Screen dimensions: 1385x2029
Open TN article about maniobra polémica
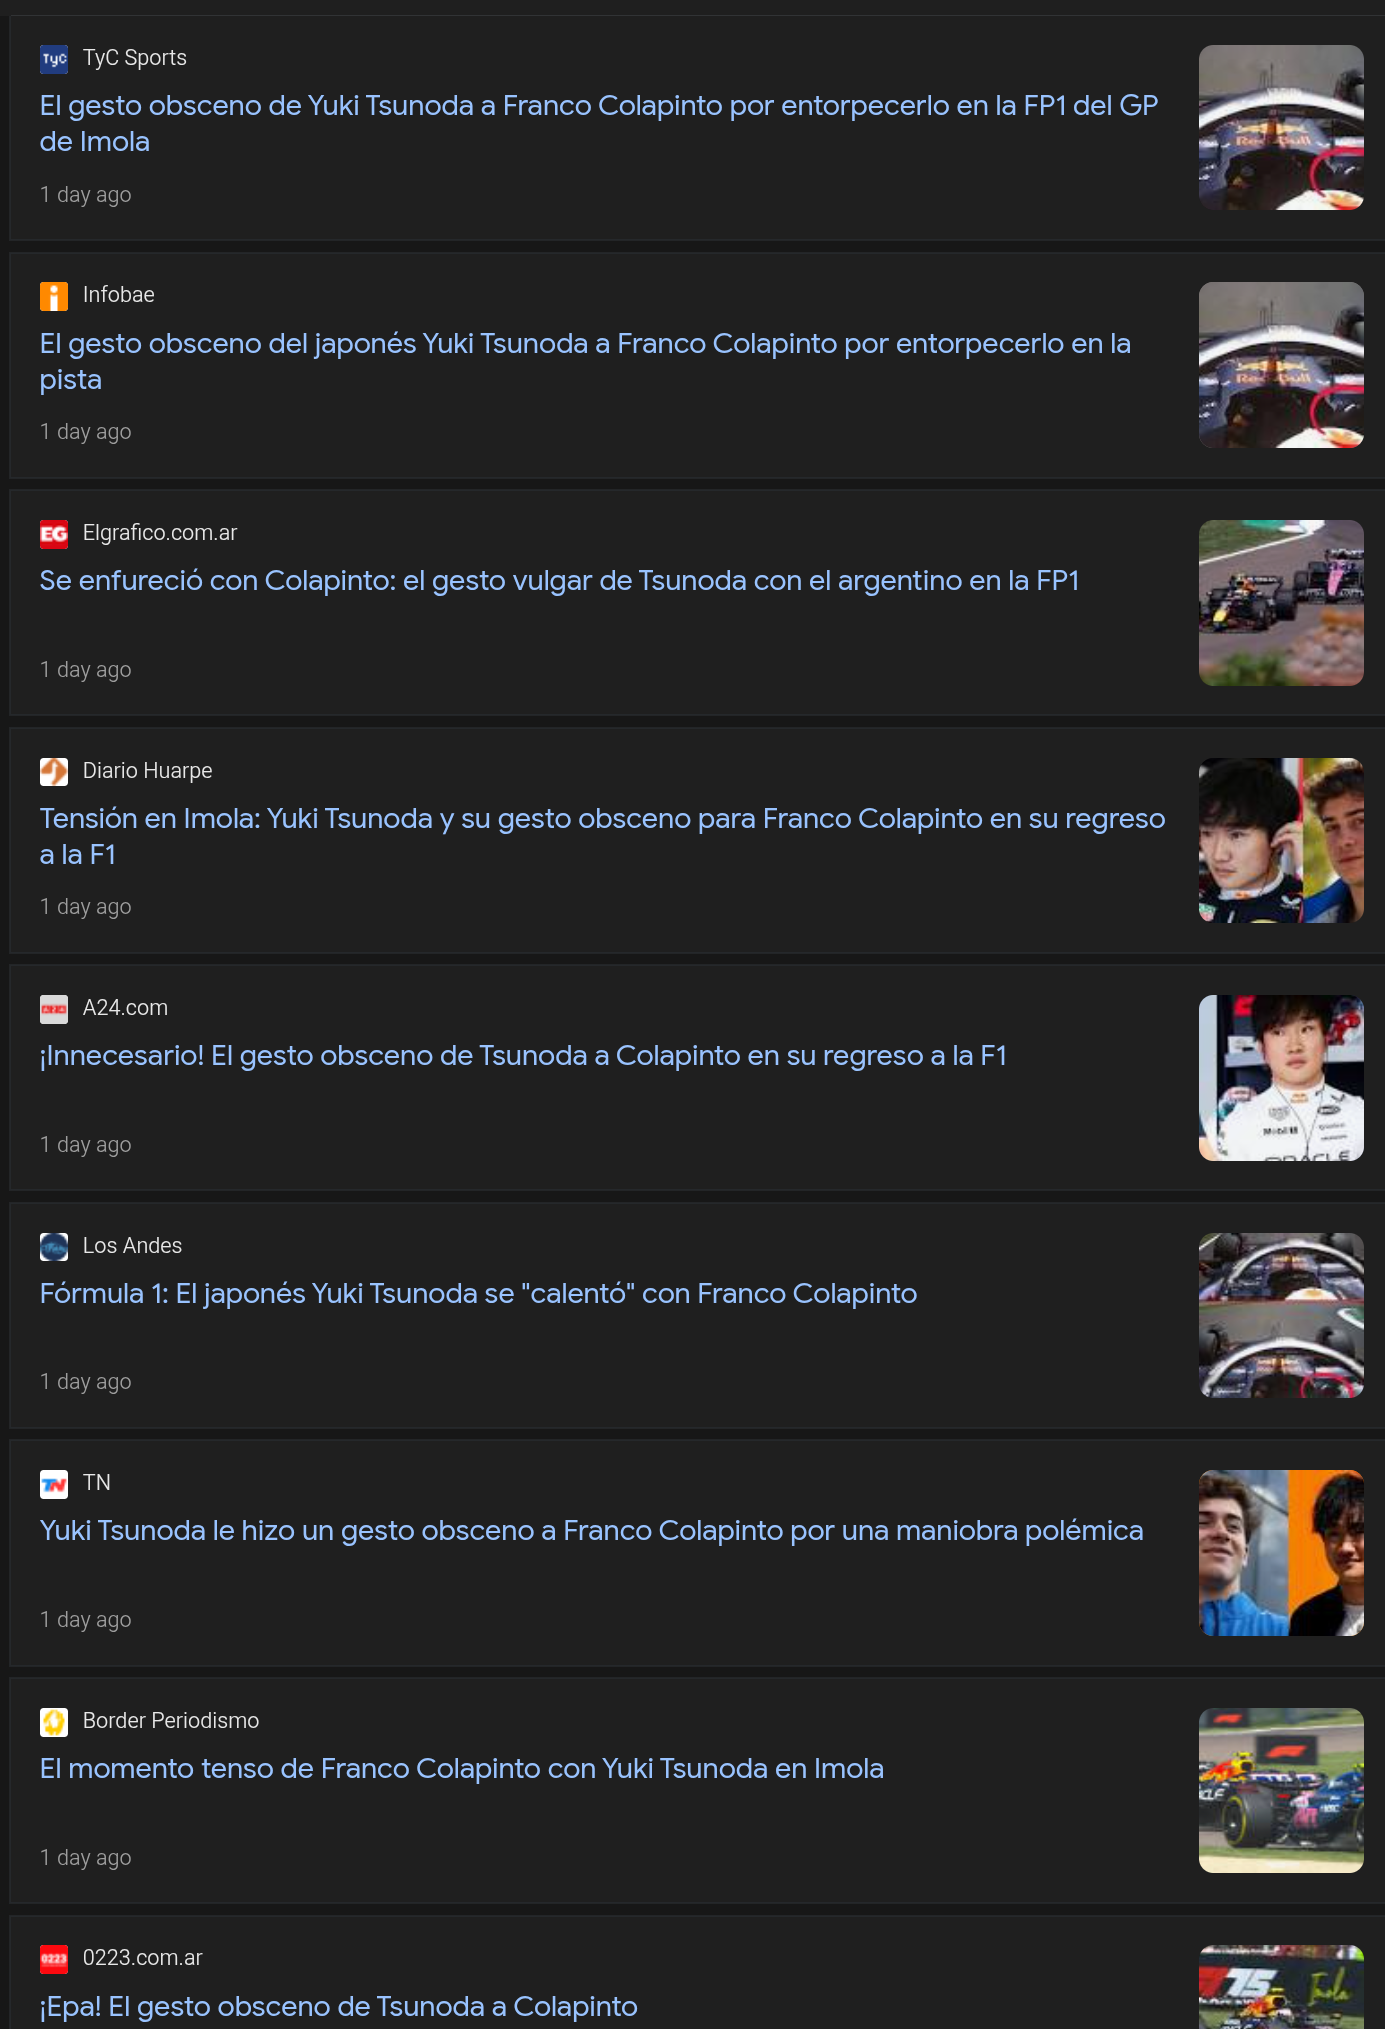click(591, 1530)
